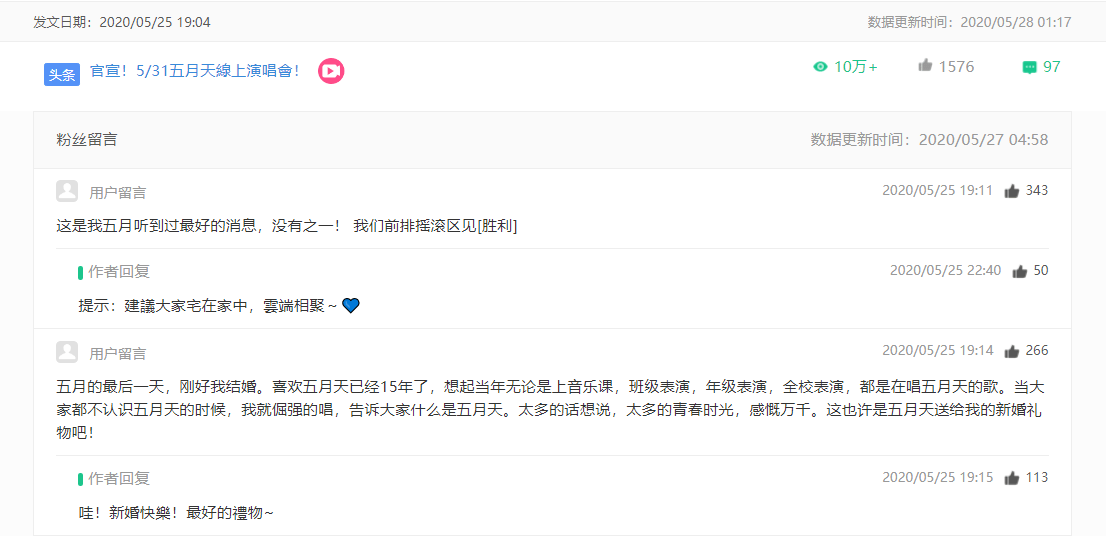Click the green eye views icon
Screen dimensions: 1106x536
pos(820,67)
